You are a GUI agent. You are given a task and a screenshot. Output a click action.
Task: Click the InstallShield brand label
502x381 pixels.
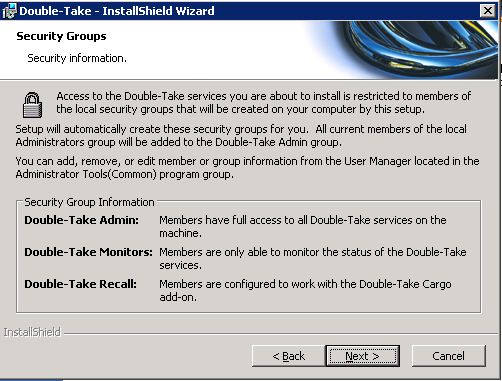[x=32, y=332]
